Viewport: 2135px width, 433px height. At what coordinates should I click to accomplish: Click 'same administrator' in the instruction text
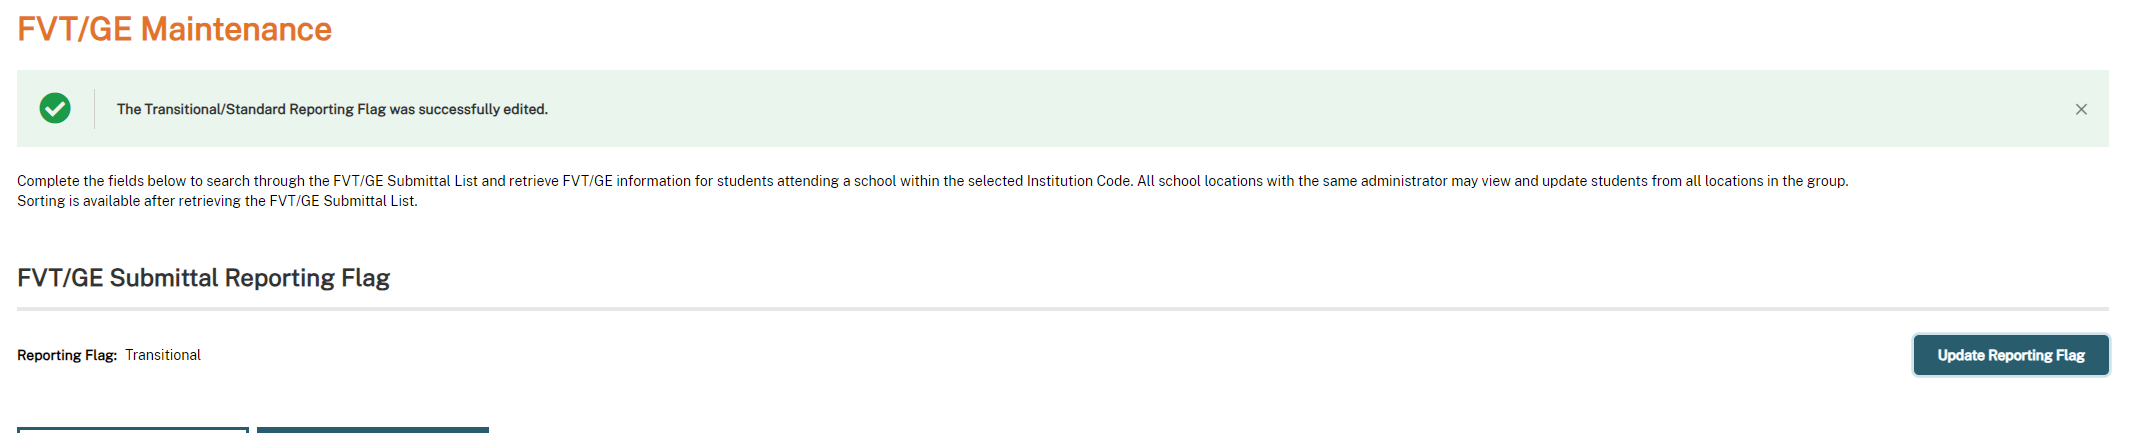point(1385,181)
